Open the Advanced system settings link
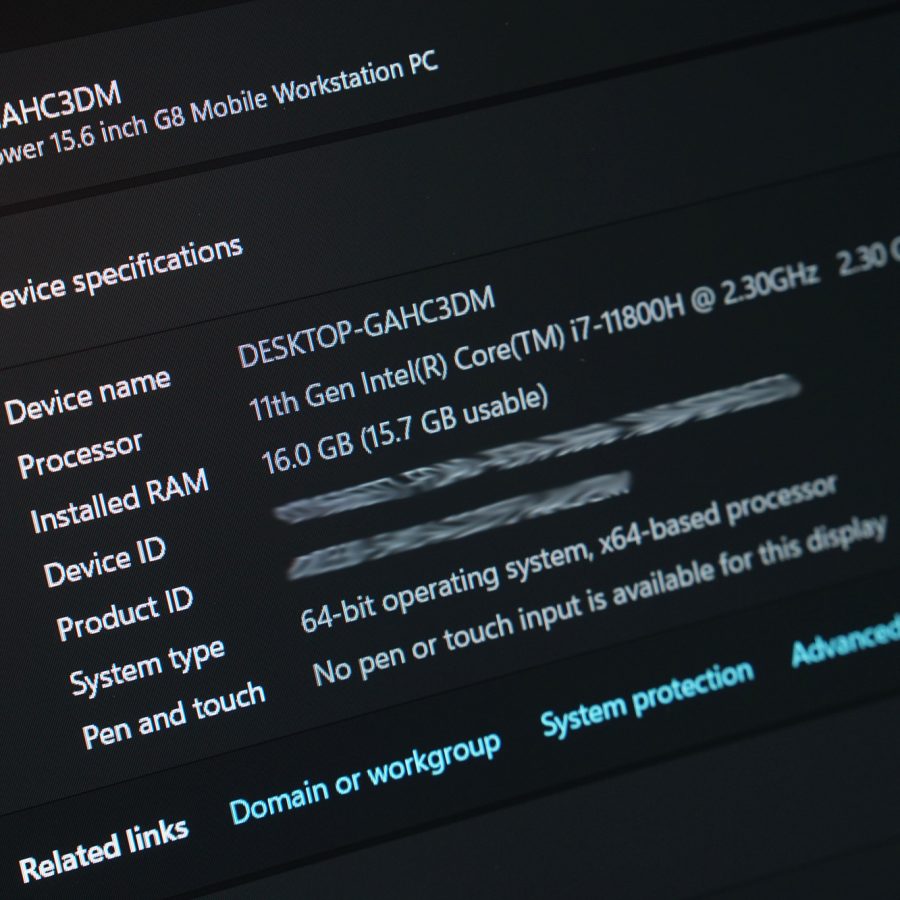Viewport: 900px width, 900px height. (845, 640)
